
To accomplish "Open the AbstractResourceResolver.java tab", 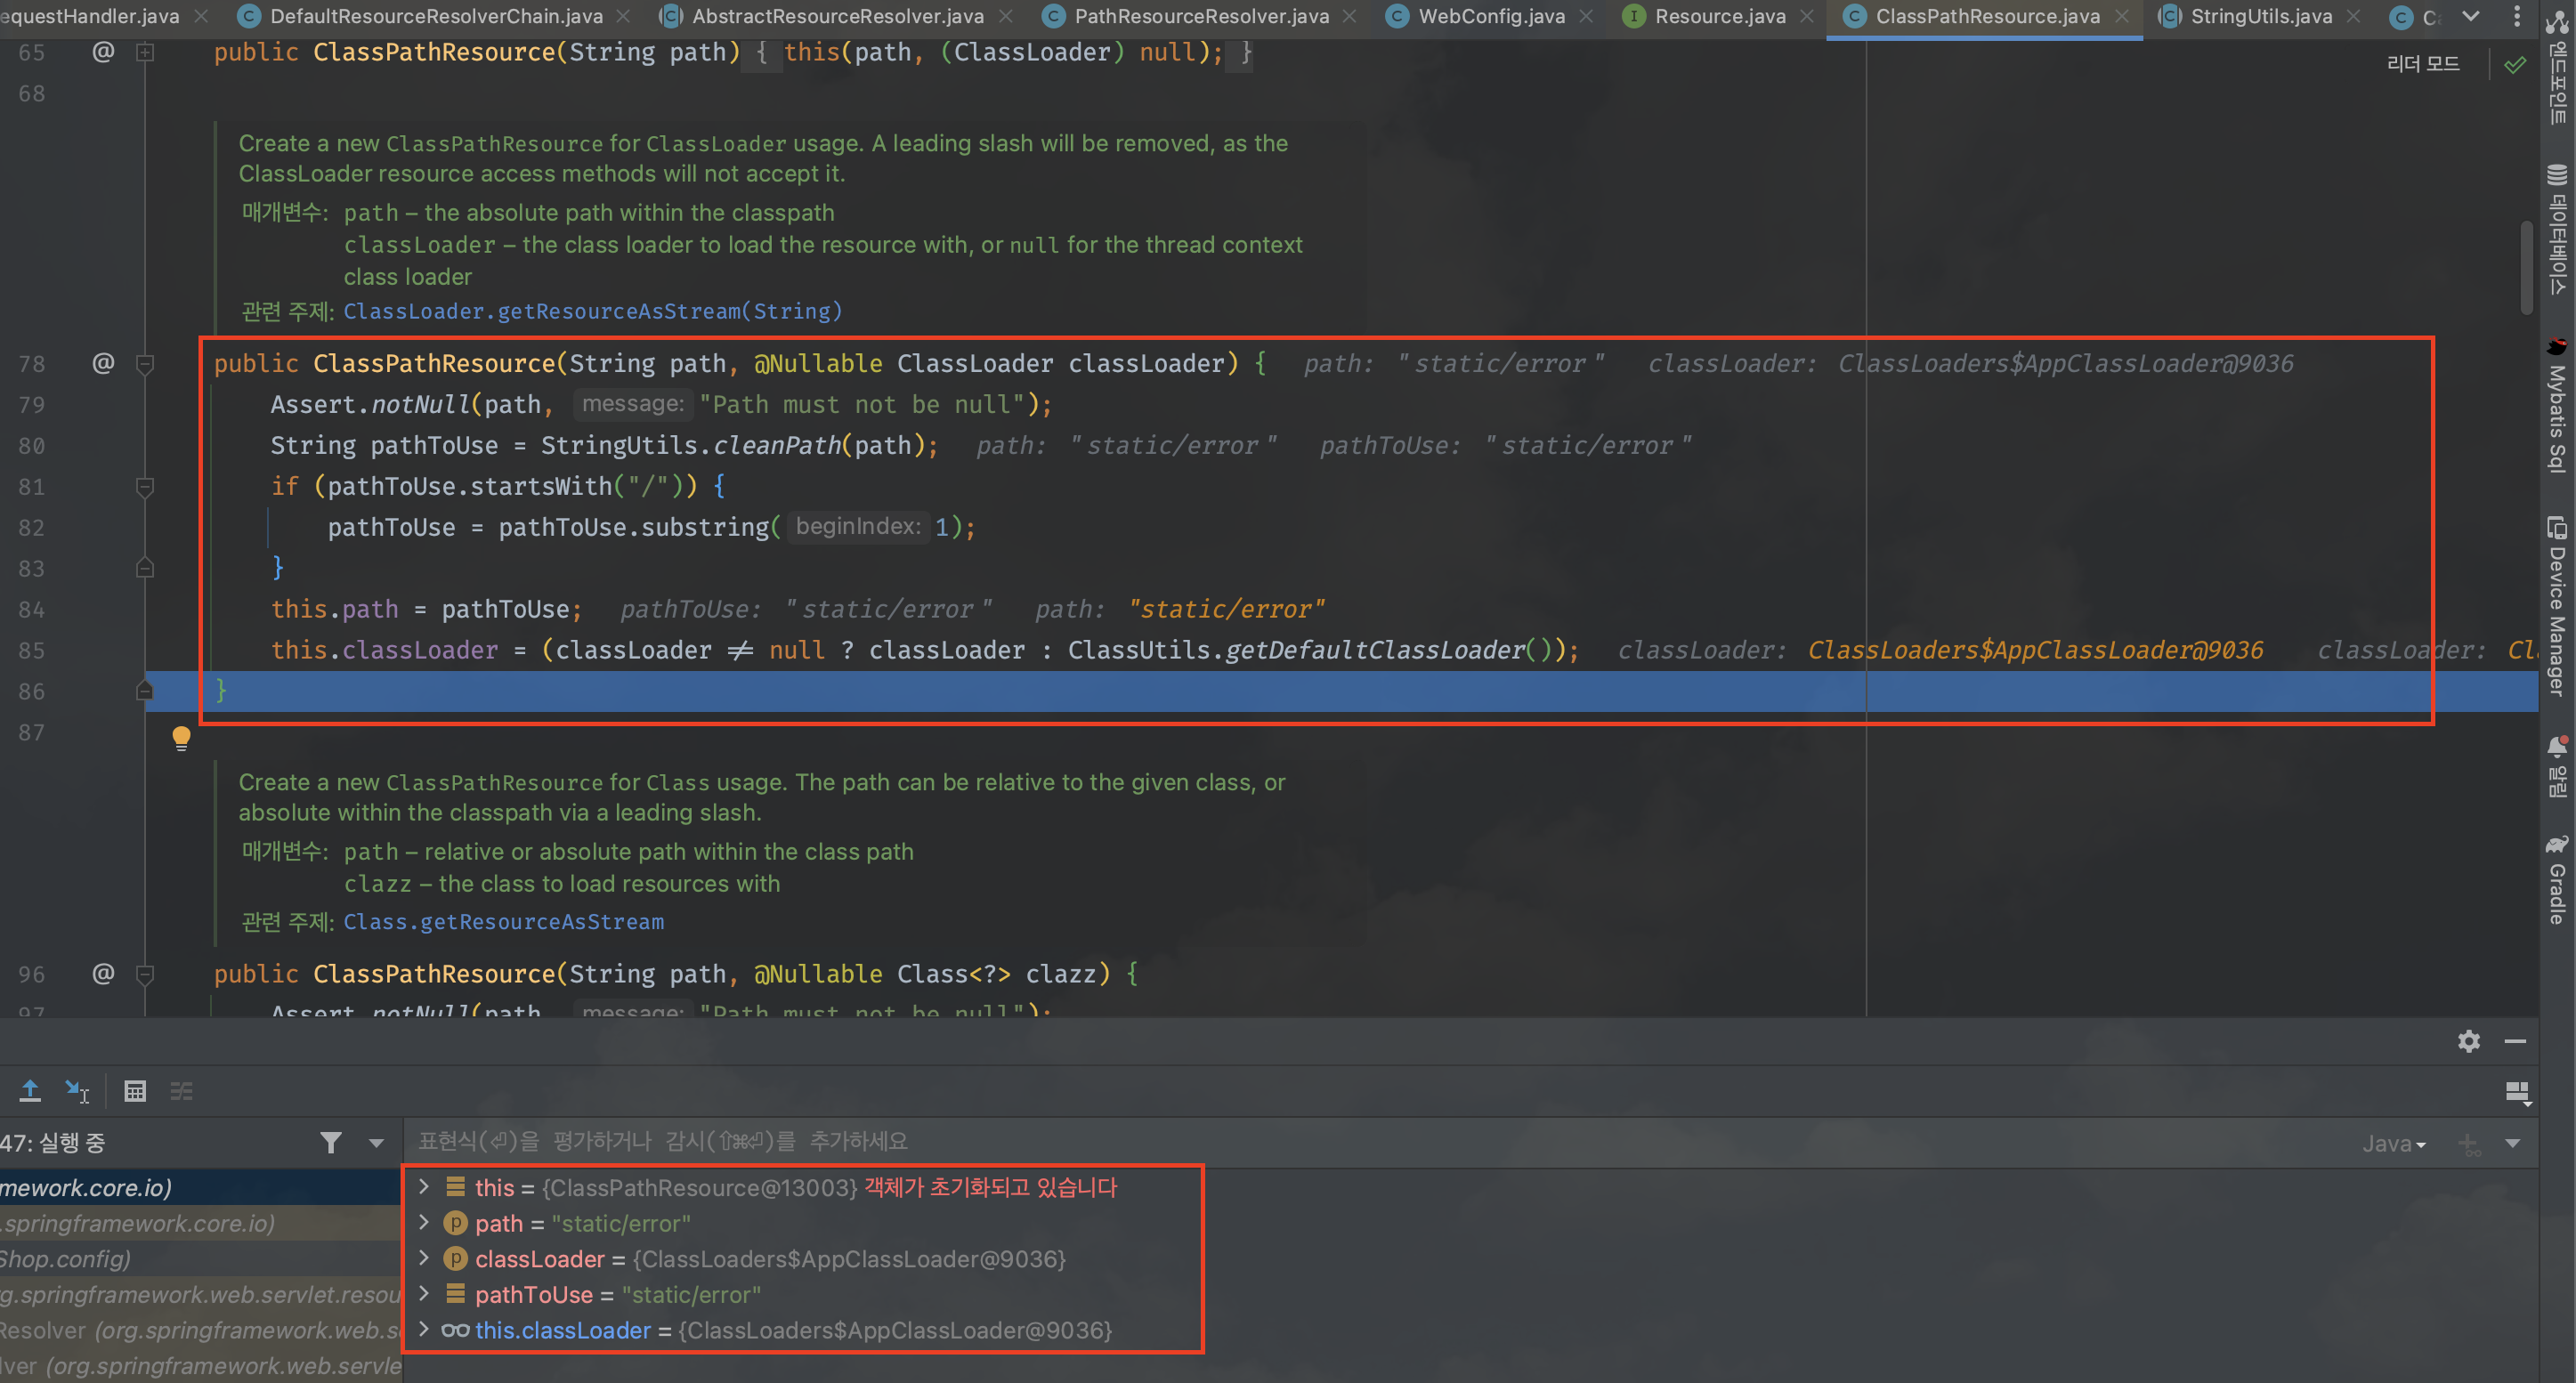I will pos(837,16).
